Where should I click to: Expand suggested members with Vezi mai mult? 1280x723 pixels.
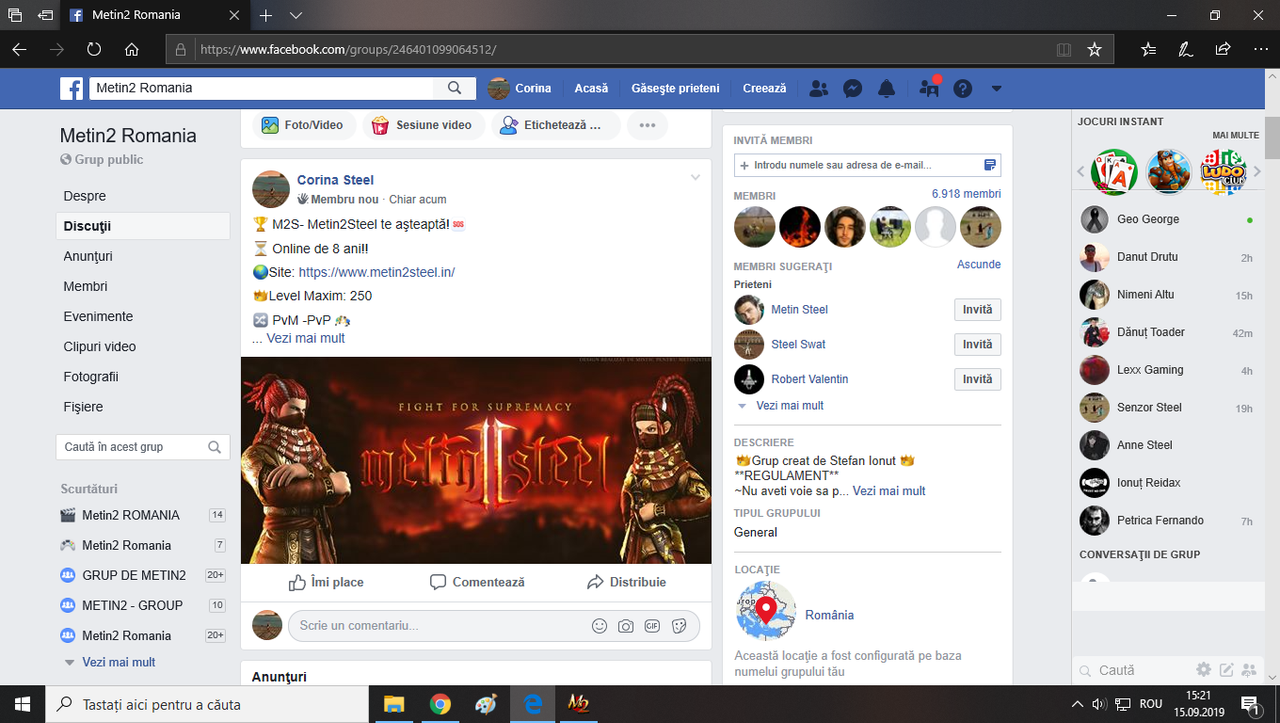(x=790, y=406)
